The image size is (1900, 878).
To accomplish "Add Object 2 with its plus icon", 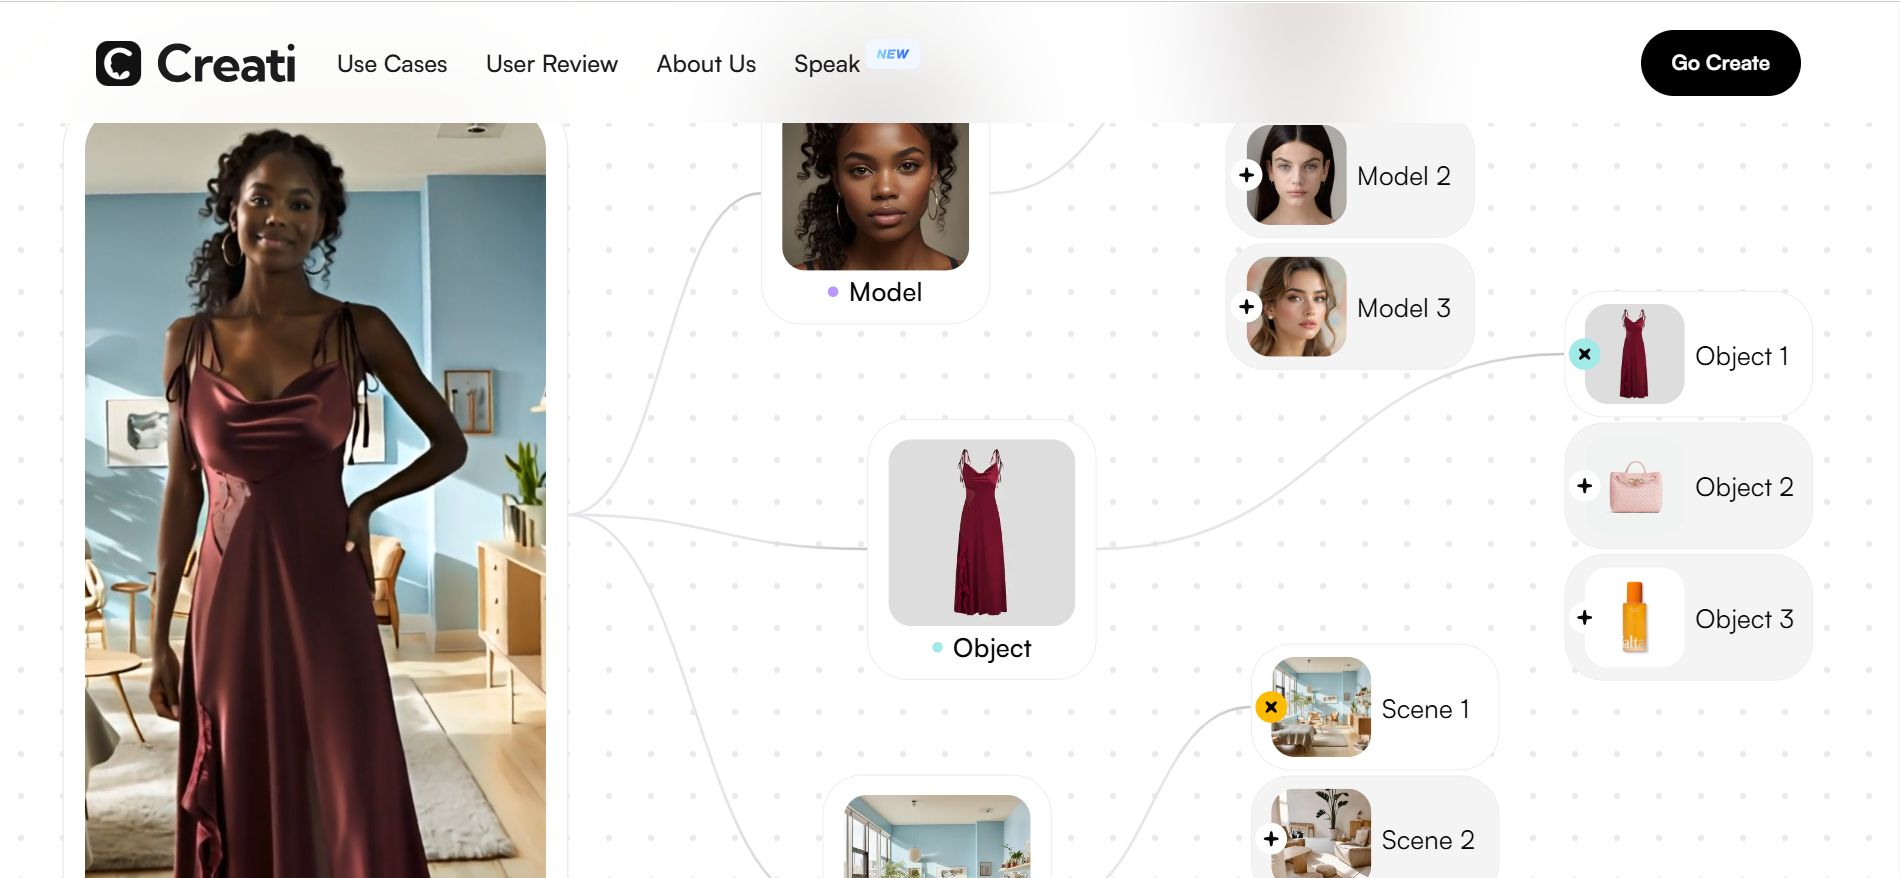I will coord(1584,486).
